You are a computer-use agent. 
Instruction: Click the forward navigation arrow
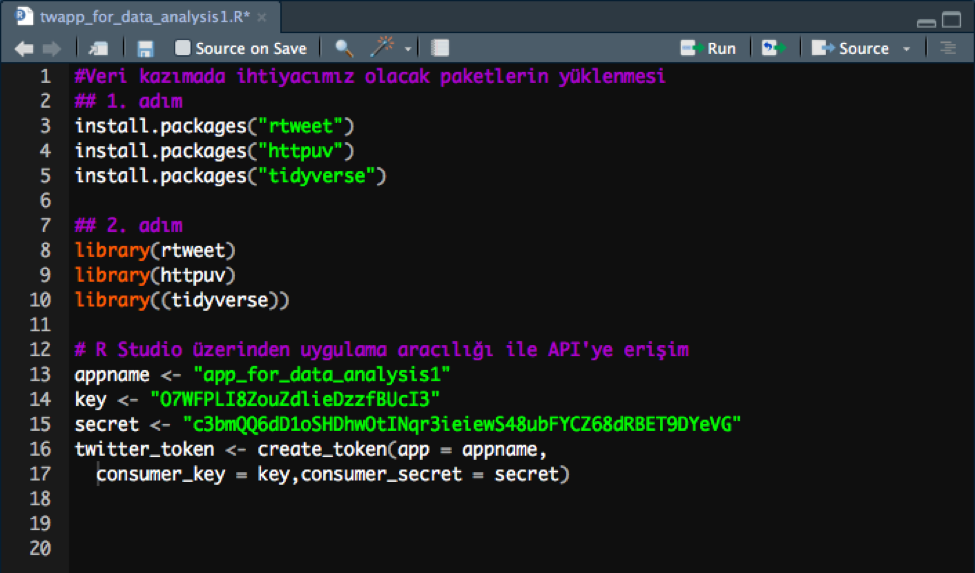(x=52, y=48)
